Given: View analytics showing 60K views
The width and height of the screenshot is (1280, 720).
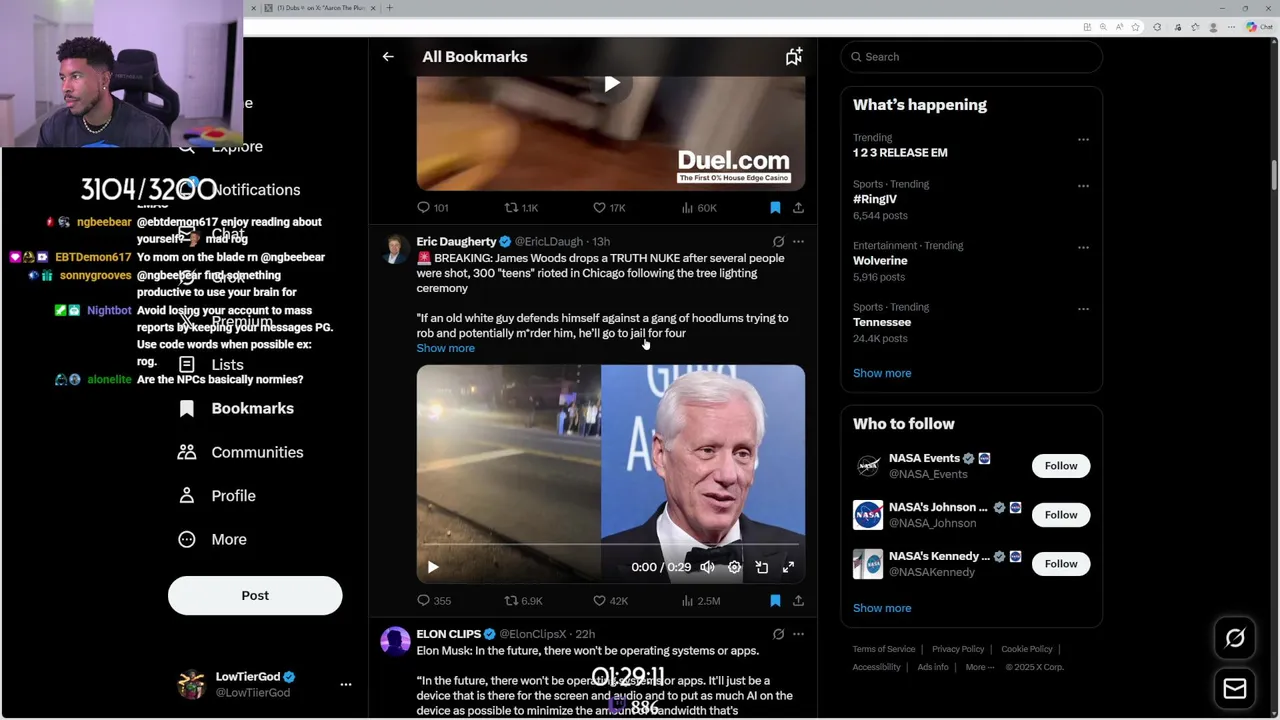Looking at the screenshot, I should click(x=699, y=208).
